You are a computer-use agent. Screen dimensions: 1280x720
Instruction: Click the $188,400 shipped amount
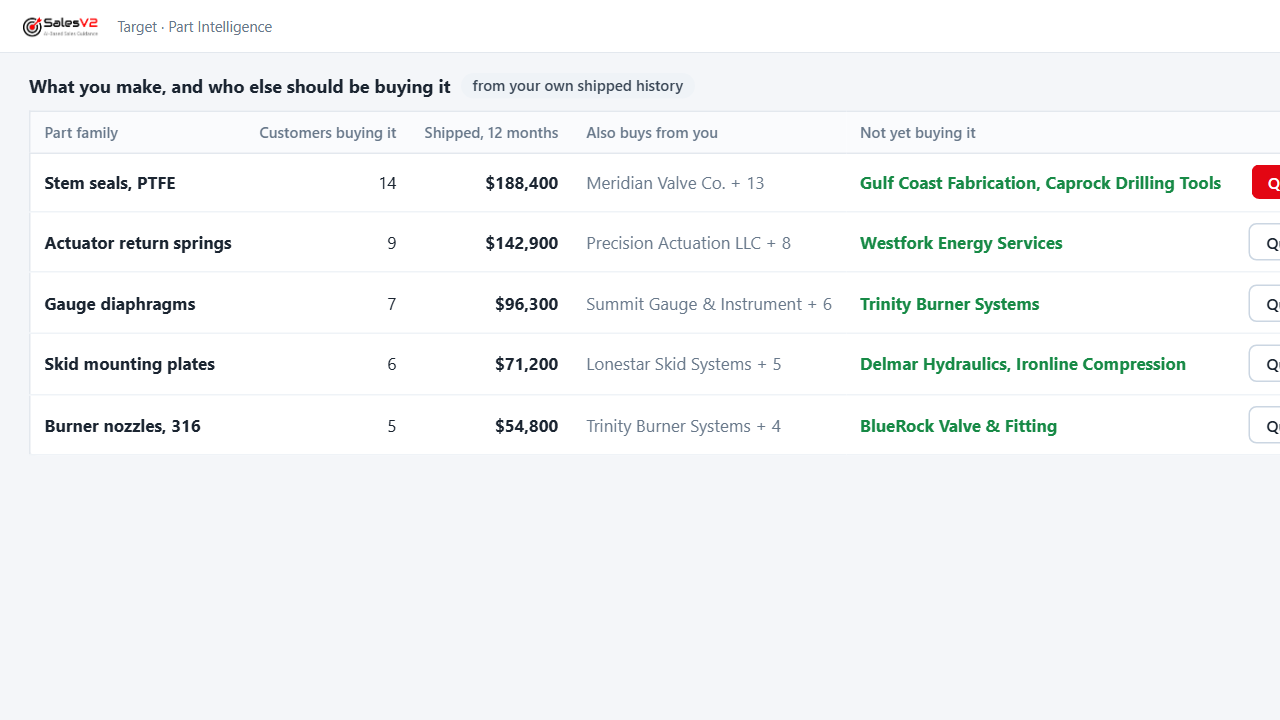coord(522,183)
